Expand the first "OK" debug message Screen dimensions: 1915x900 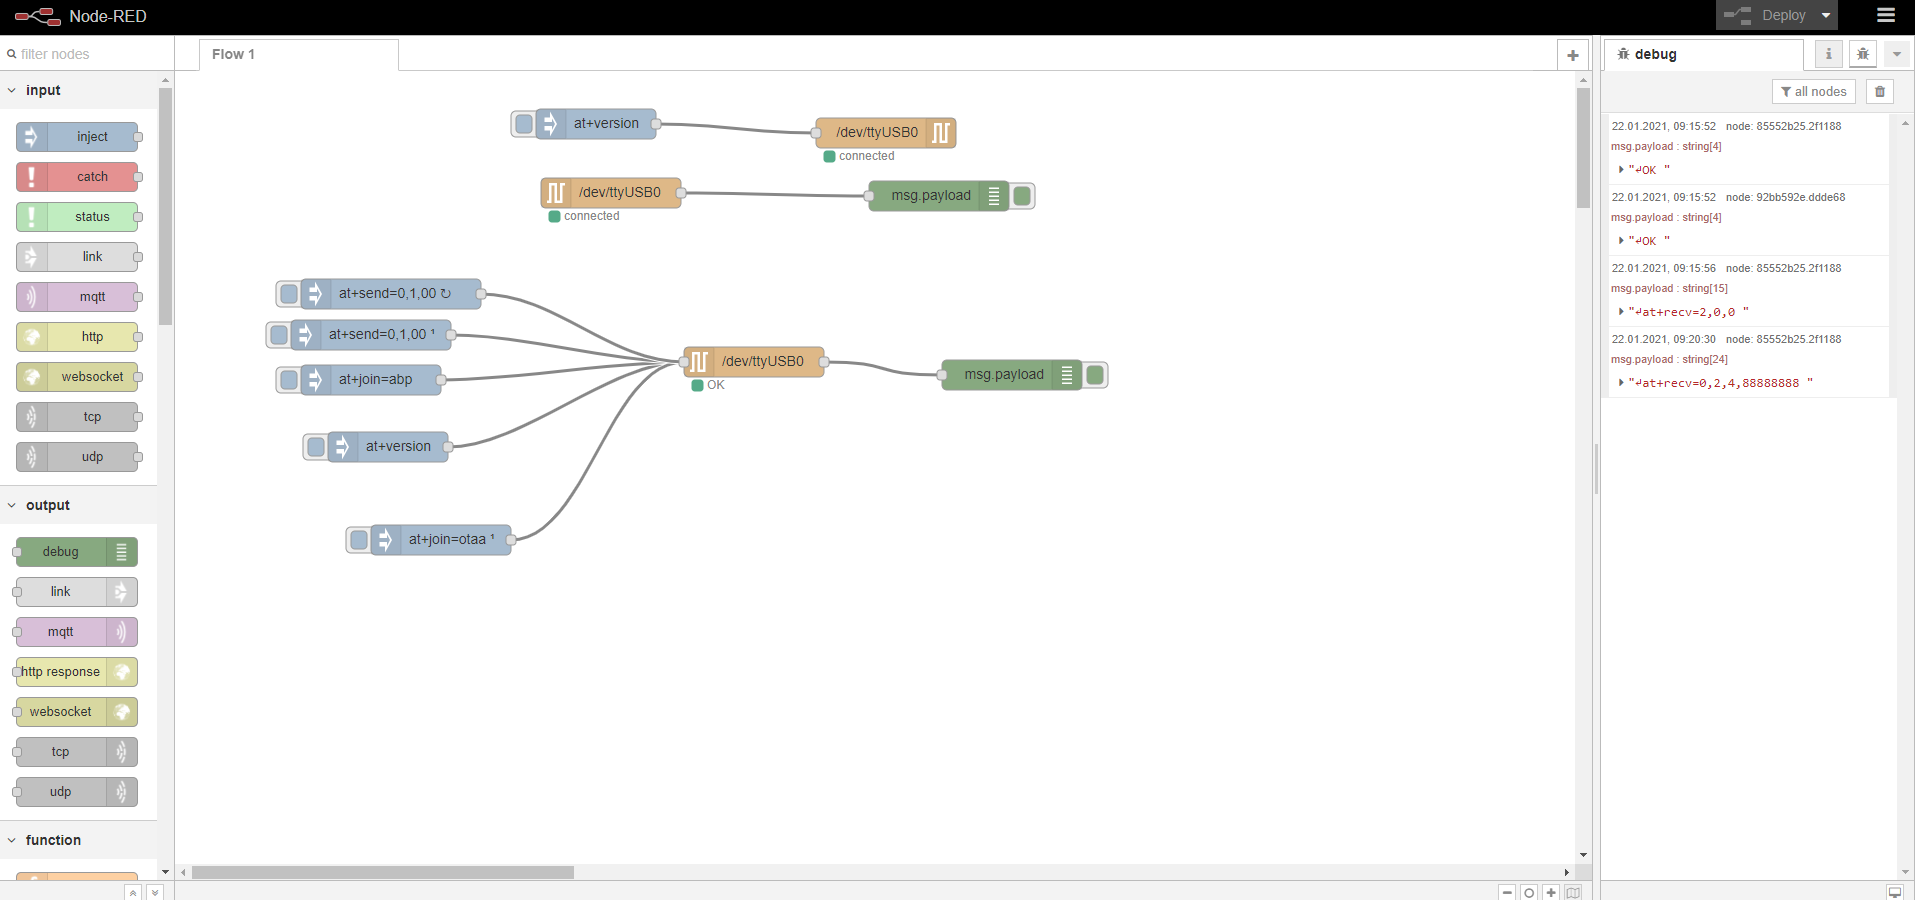pyautogui.click(x=1621, y=170)
